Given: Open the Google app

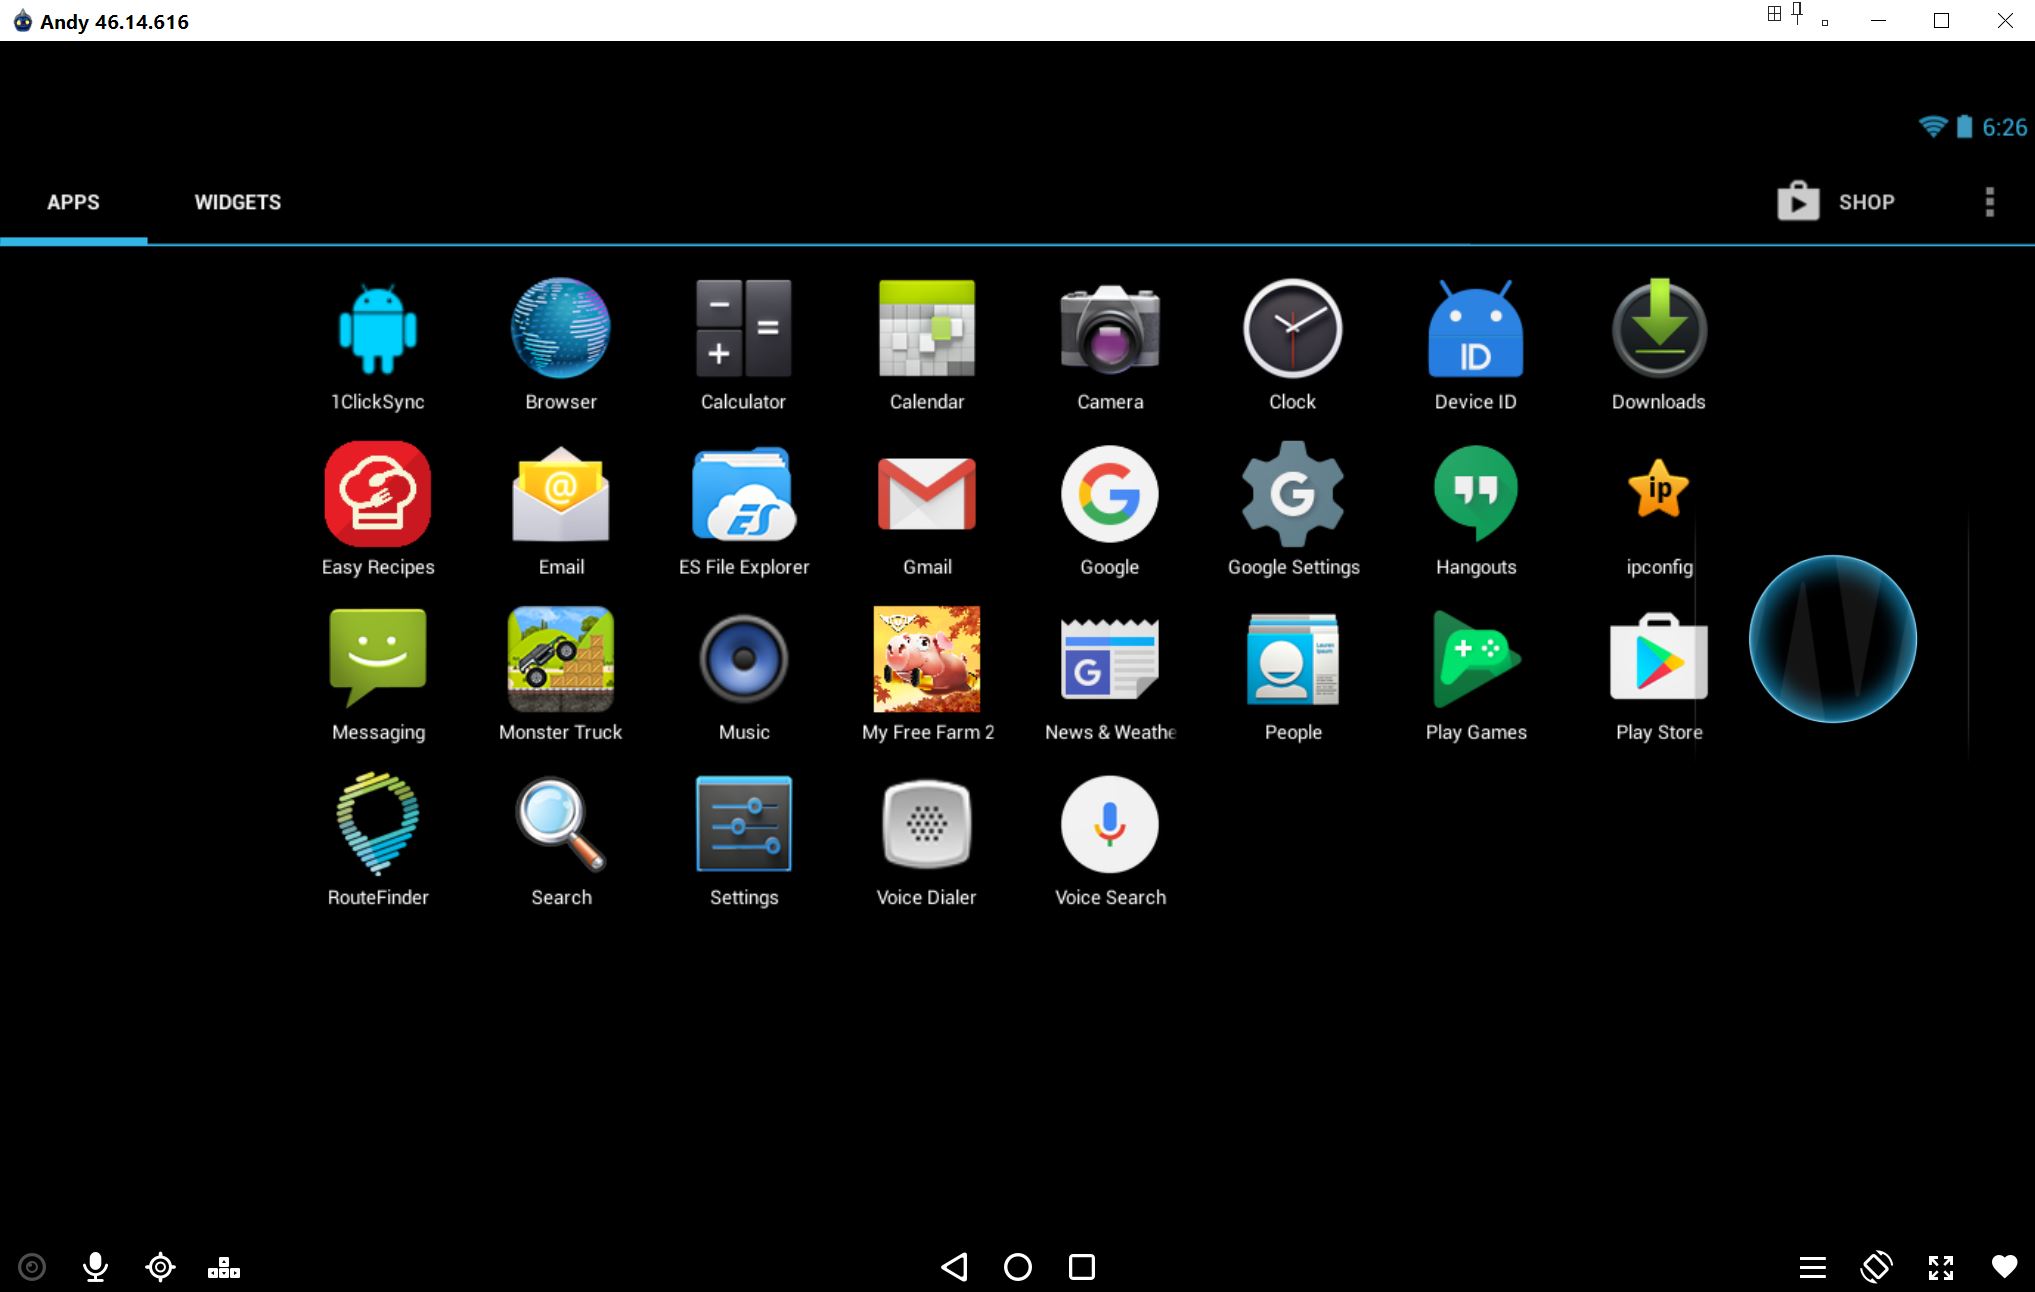Looking at the screenshot, I should tap(1110, 510).
